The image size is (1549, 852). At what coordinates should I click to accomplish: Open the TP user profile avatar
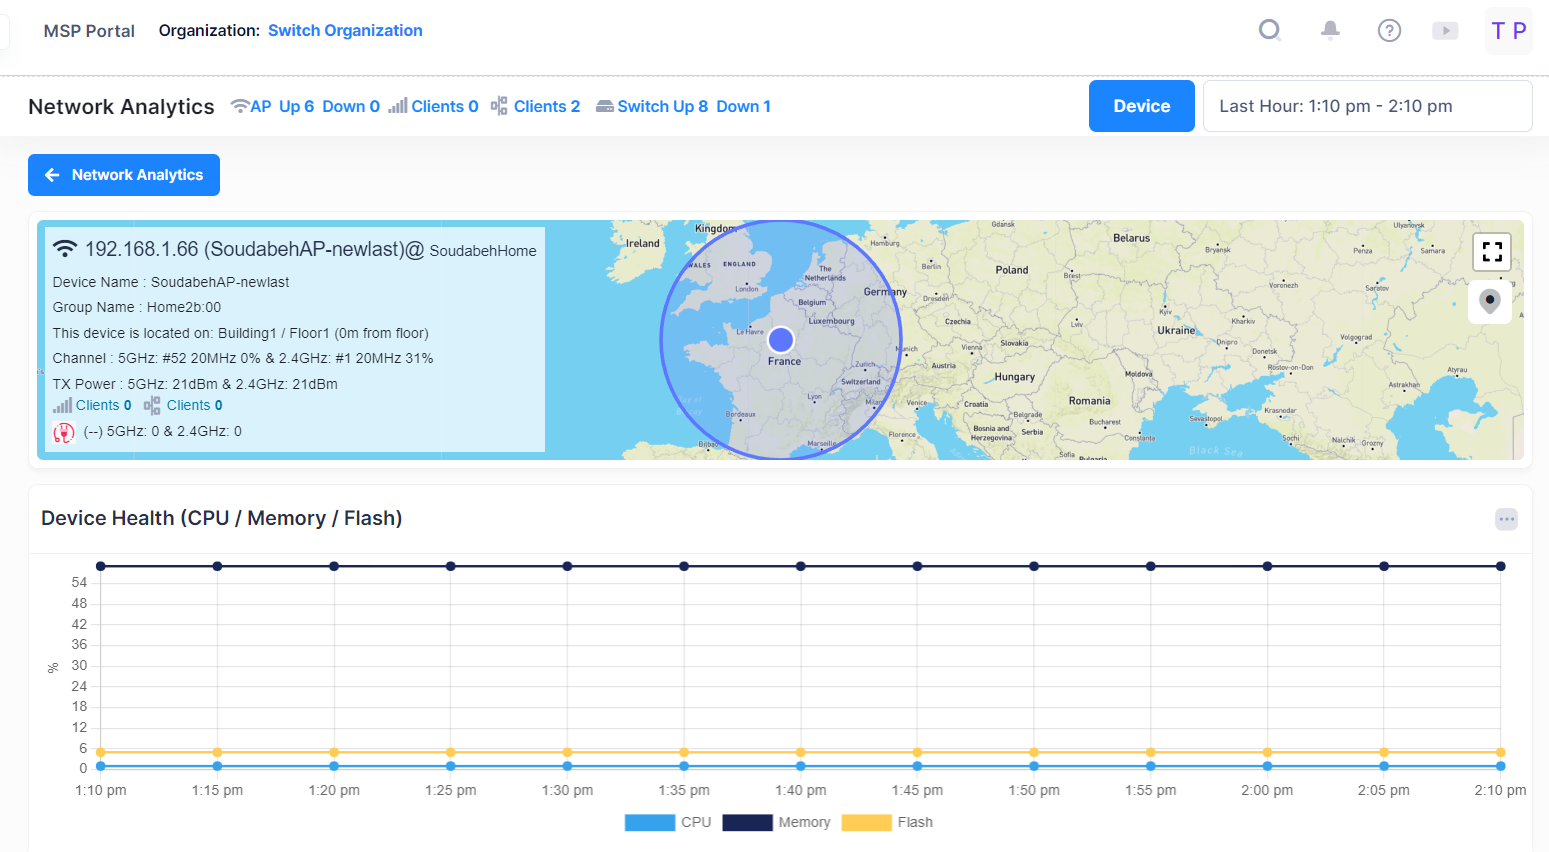pos(1508,30)
